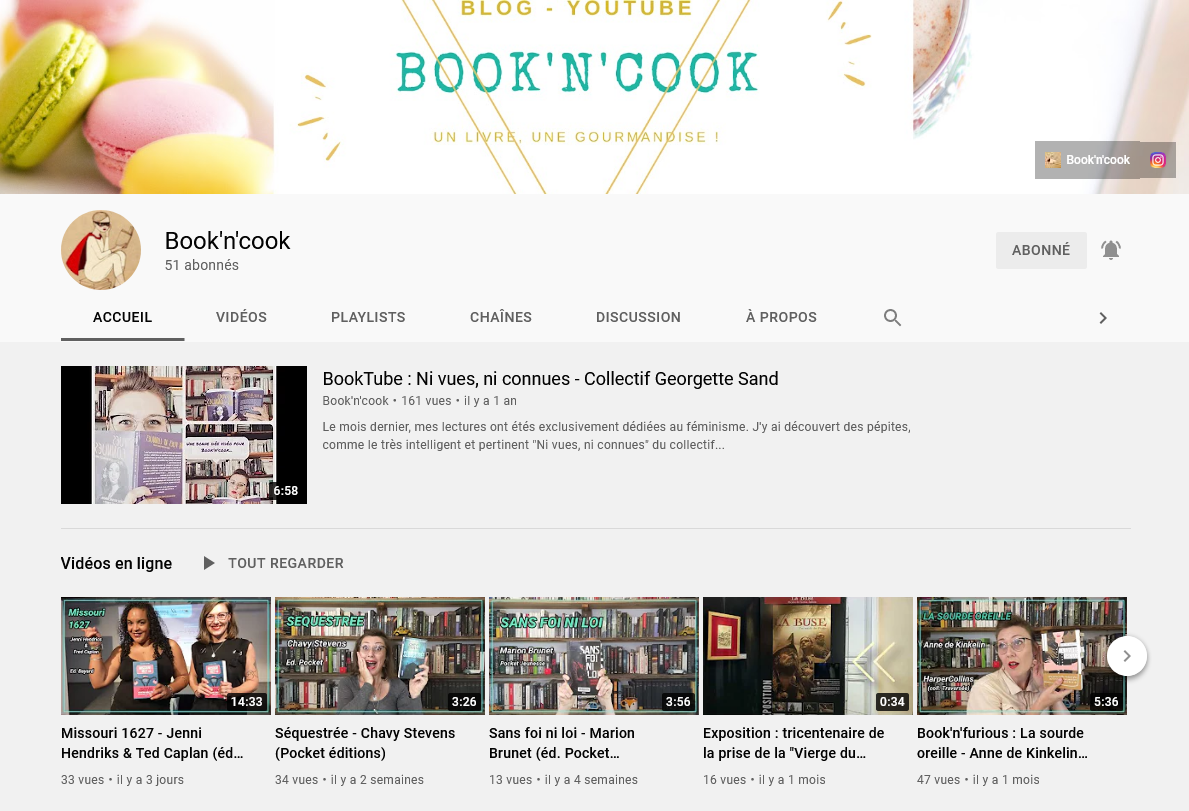
Task: Play the Séquestrée Chevy Stevens video thumbnail
Action: point(380,656)
